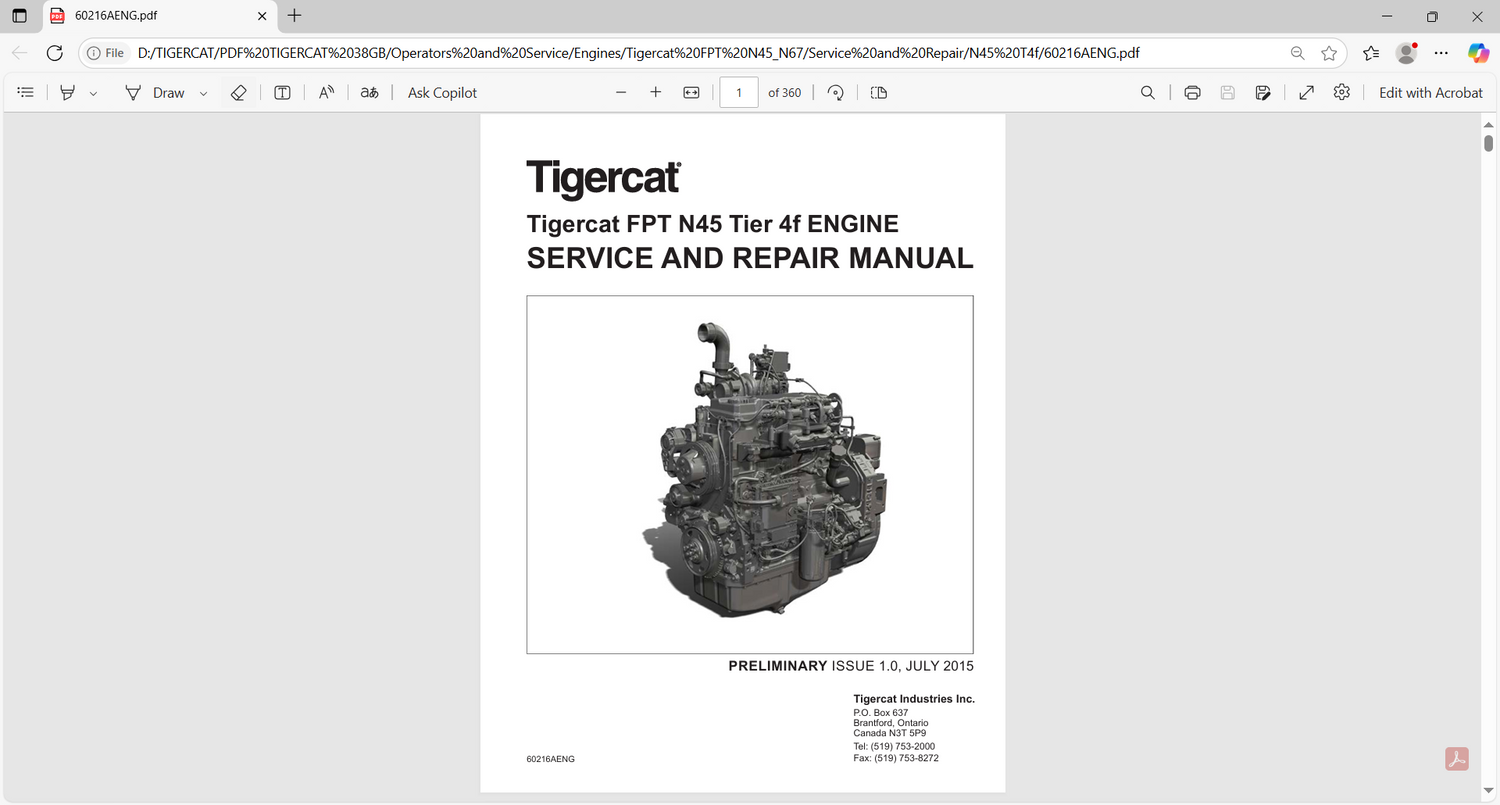Open the browser profile avatar

tap(1407, 53)
